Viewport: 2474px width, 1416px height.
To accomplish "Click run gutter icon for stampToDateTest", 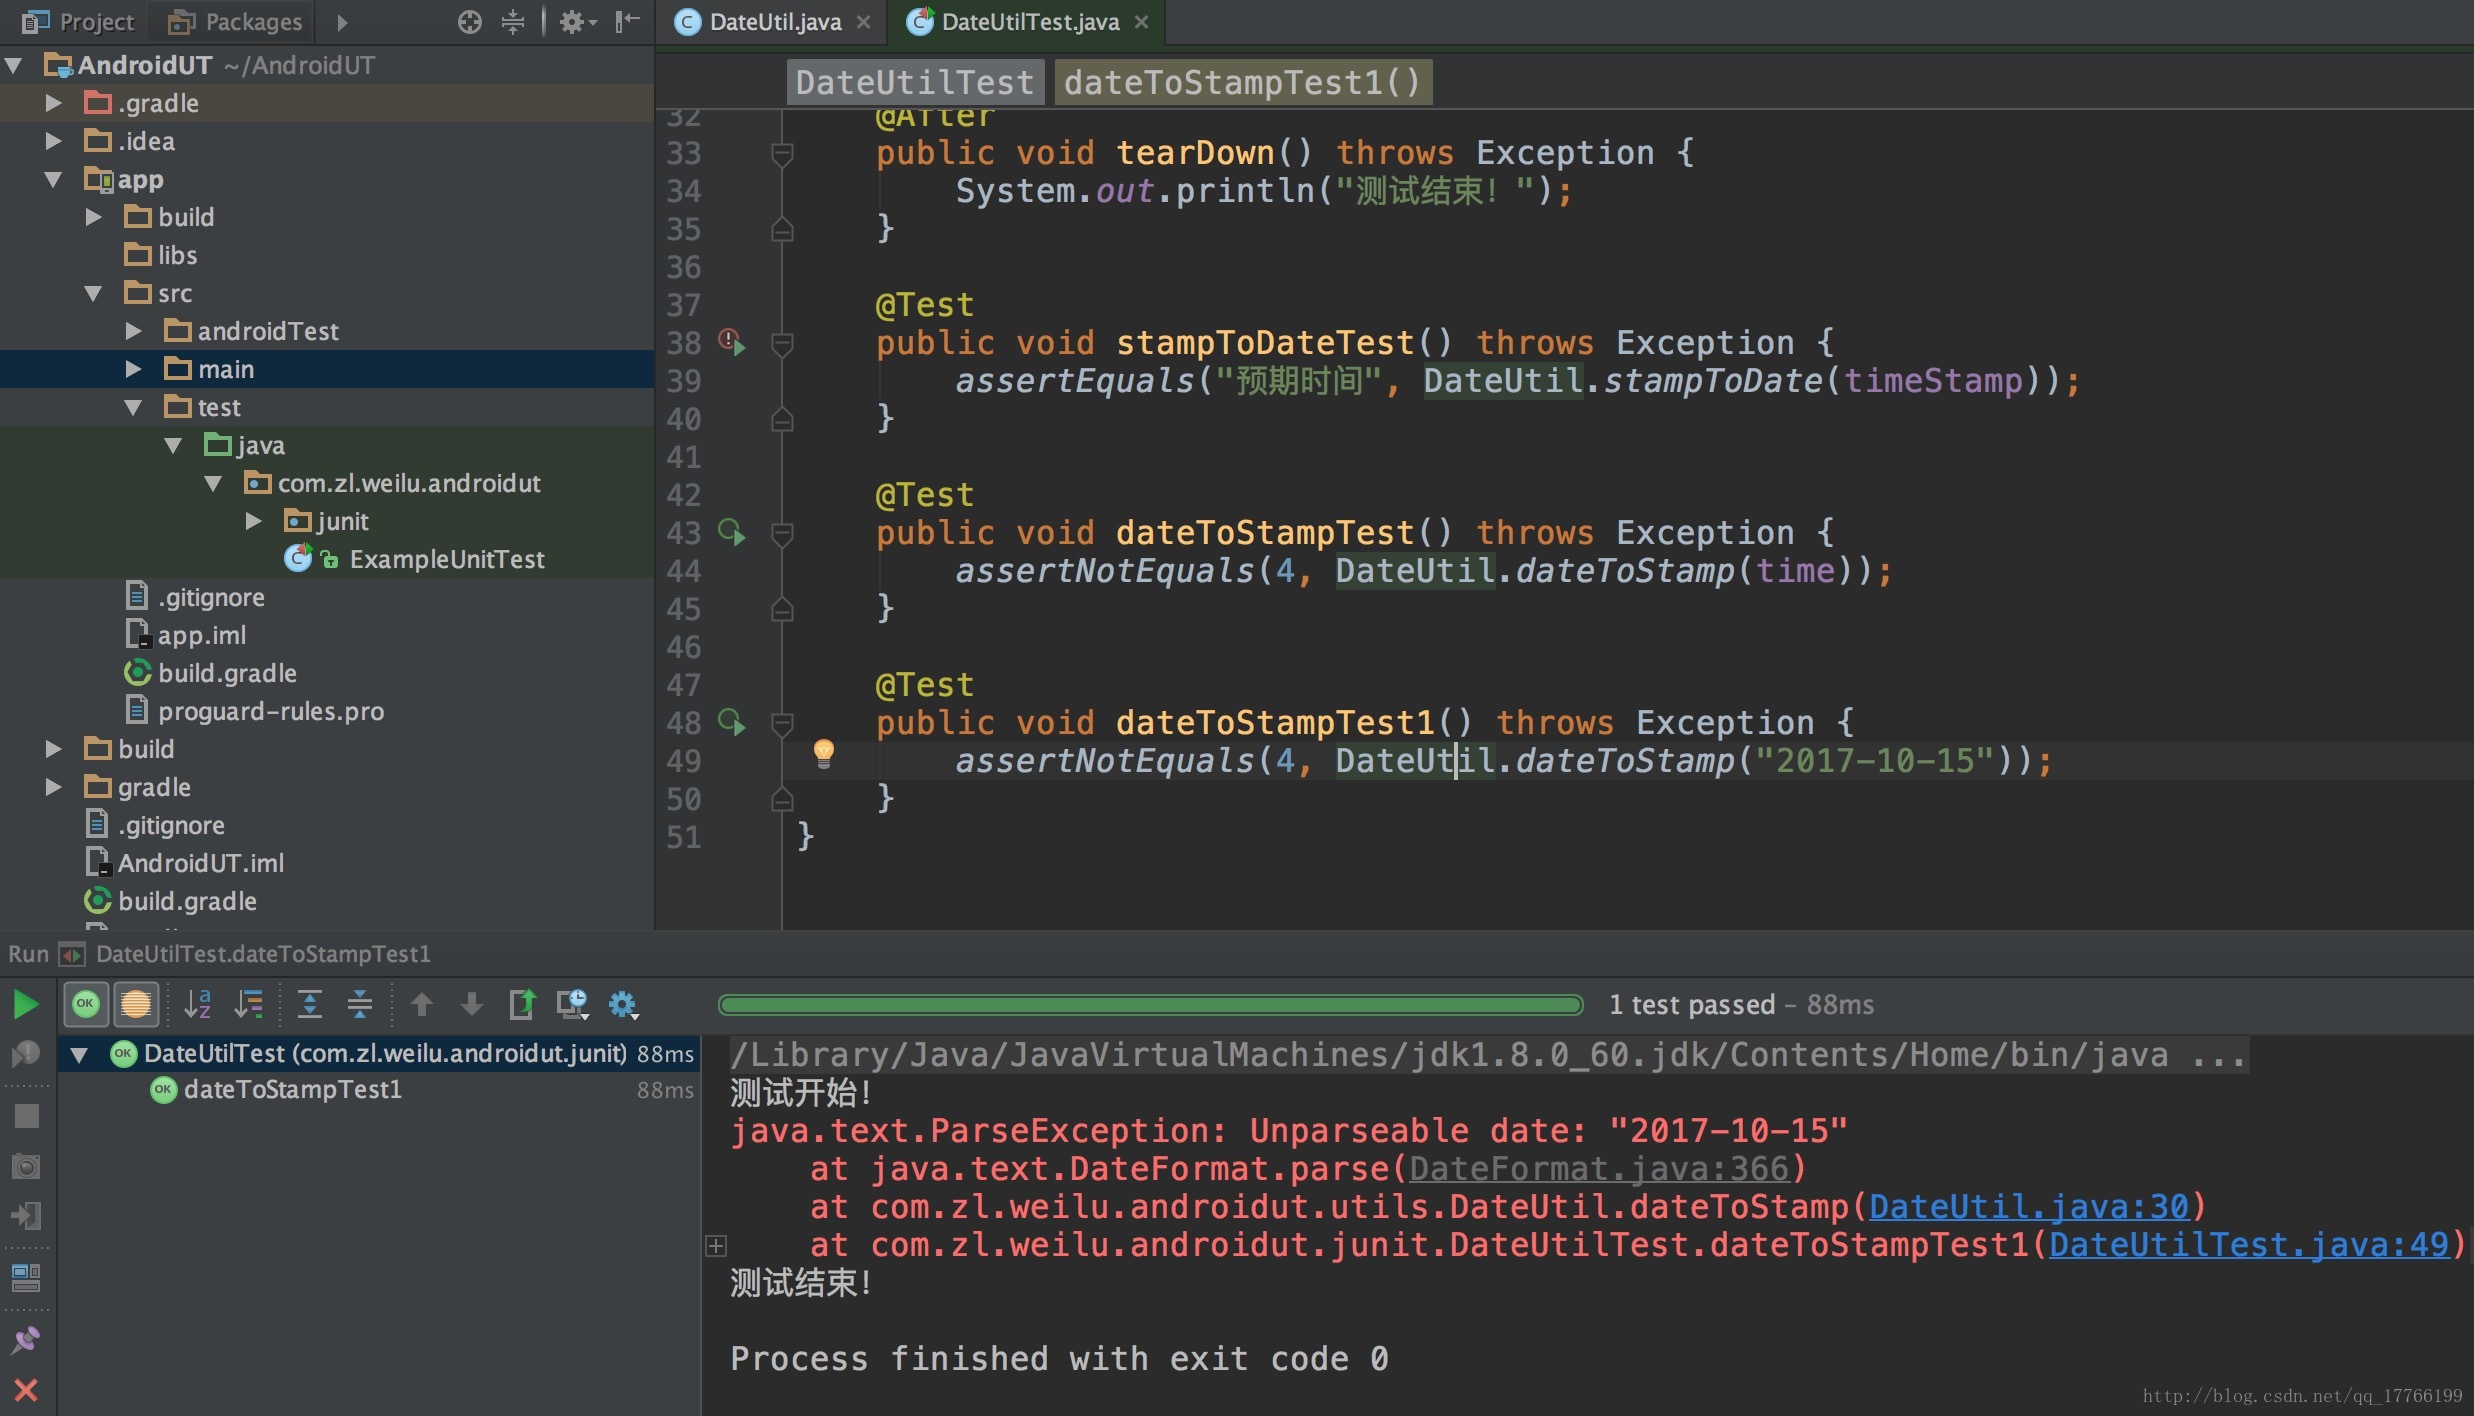I will (x=732, y=343).
